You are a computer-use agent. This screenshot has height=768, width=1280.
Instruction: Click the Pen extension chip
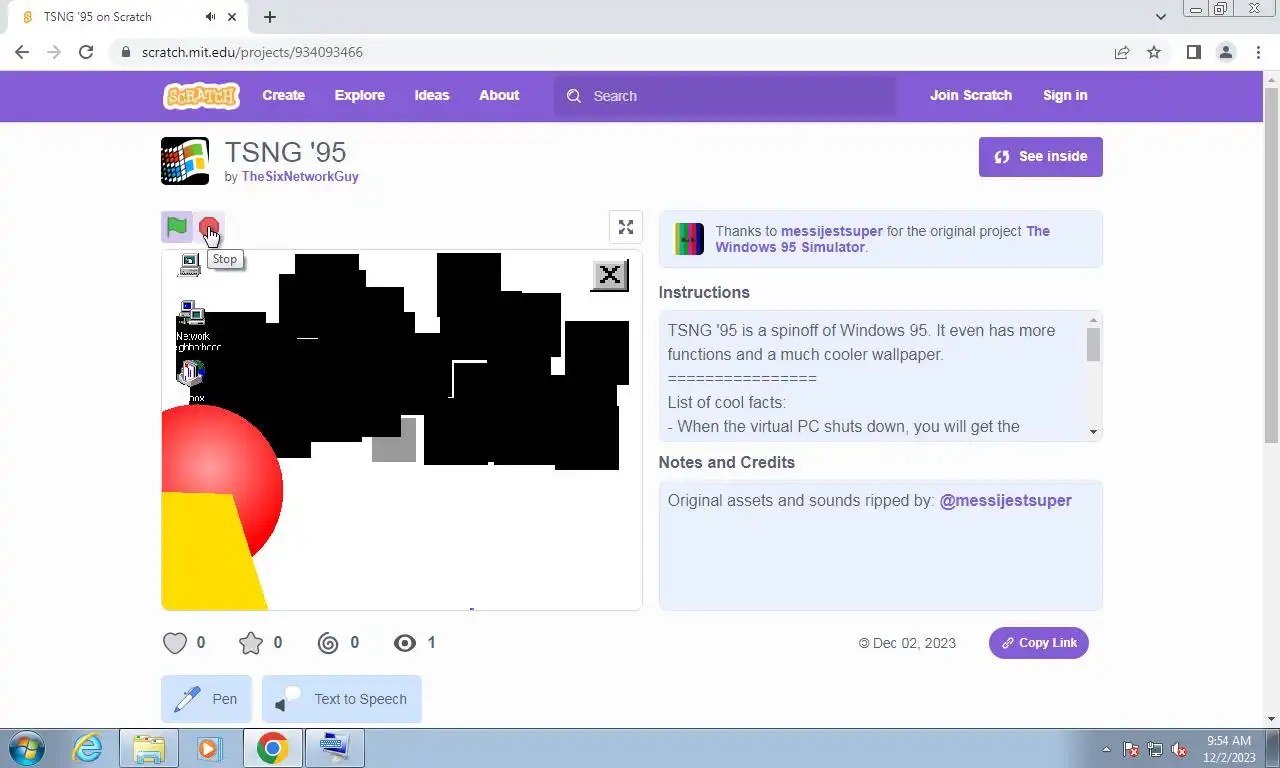point(206,699)
